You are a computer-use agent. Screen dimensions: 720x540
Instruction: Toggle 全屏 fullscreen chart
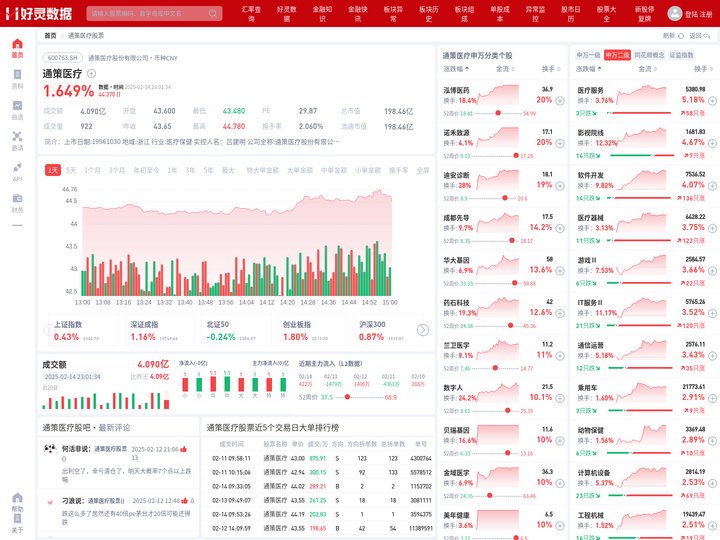[422, 170]
